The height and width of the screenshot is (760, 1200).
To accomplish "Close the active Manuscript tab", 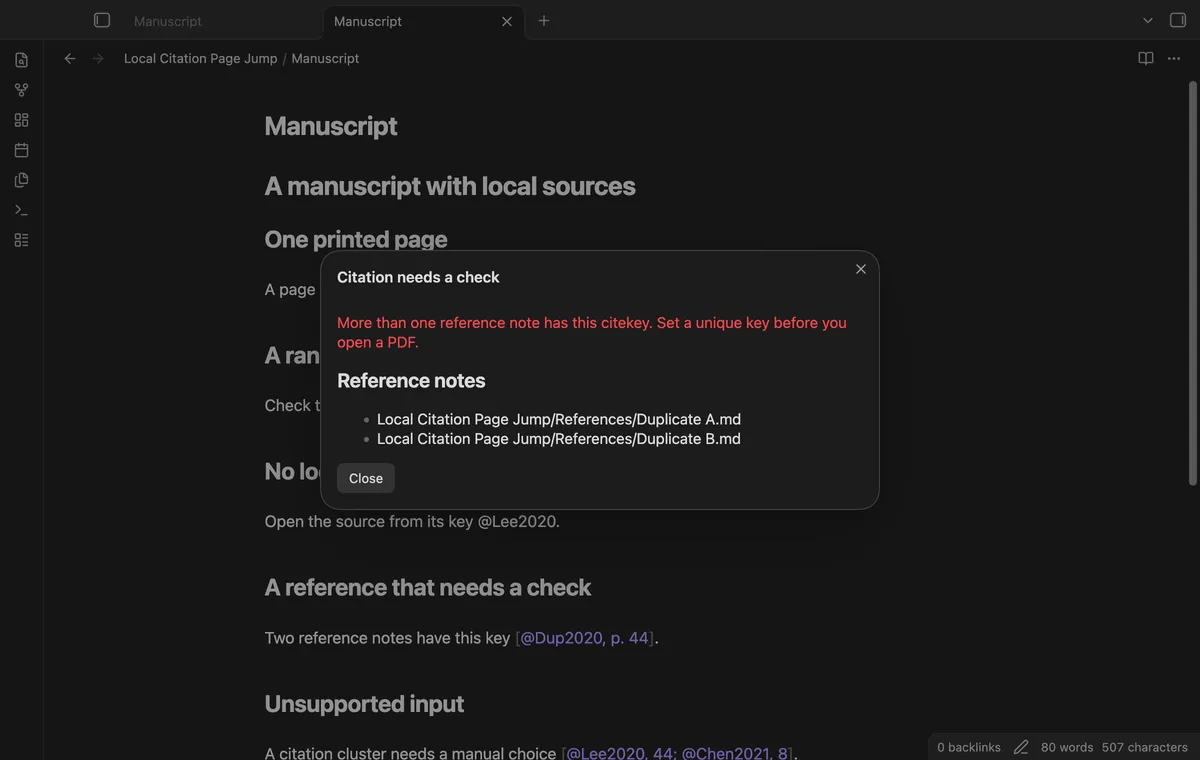I will point(507,21).
